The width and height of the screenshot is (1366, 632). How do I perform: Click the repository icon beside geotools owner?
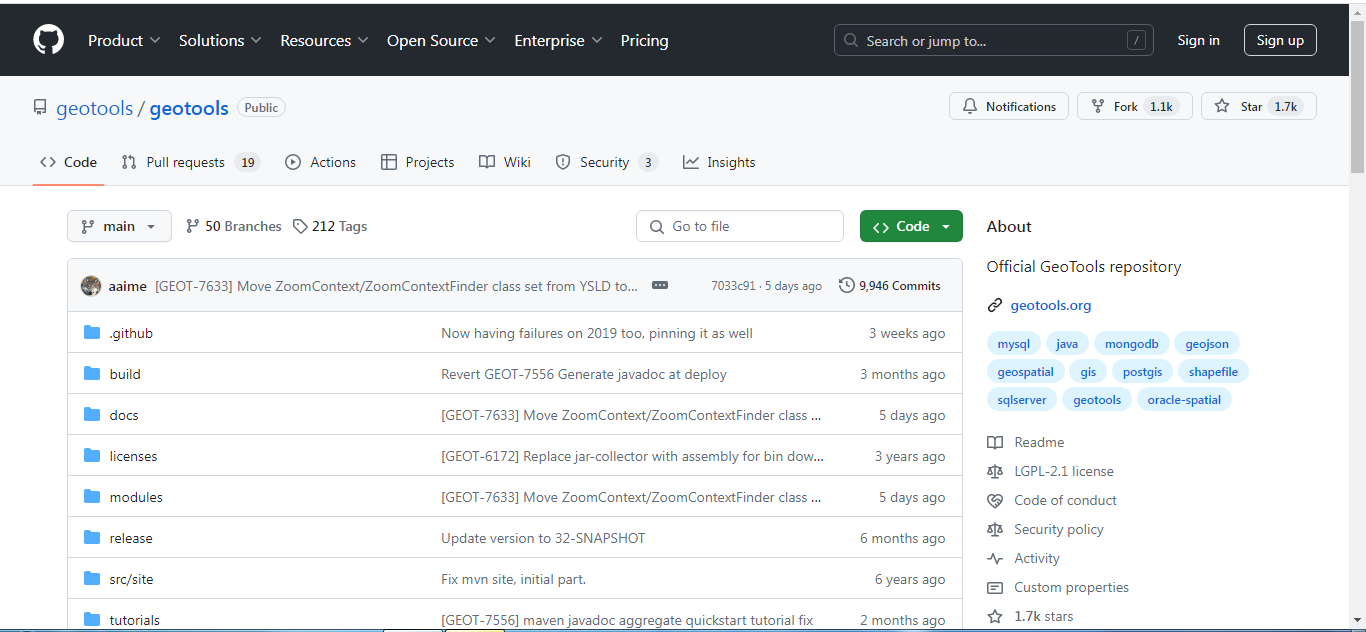click(40, 108)
